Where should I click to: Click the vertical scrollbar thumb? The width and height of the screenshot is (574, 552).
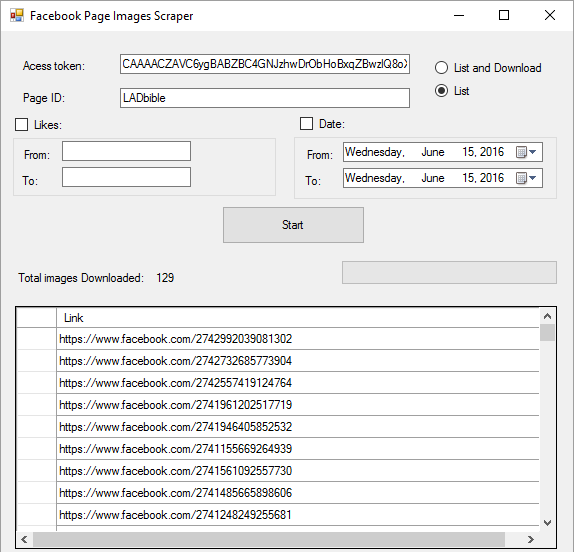[547, 332]
